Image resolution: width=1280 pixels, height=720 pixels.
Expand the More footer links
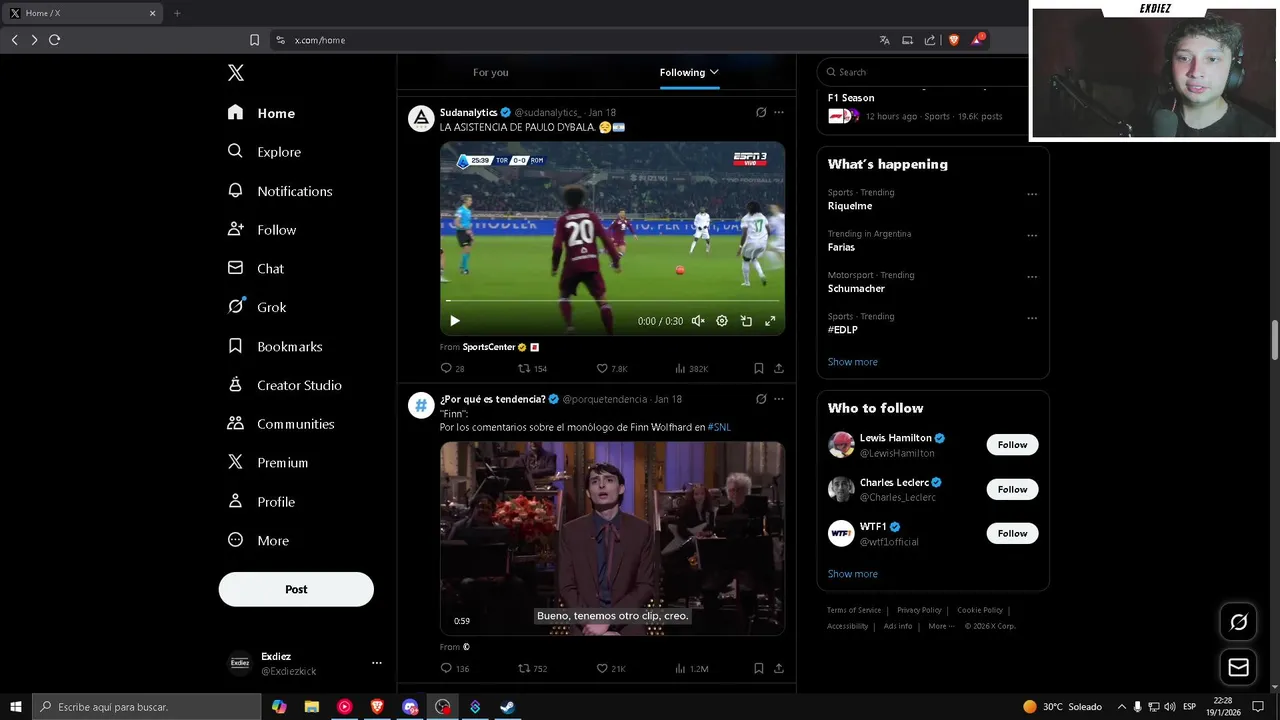941,626
